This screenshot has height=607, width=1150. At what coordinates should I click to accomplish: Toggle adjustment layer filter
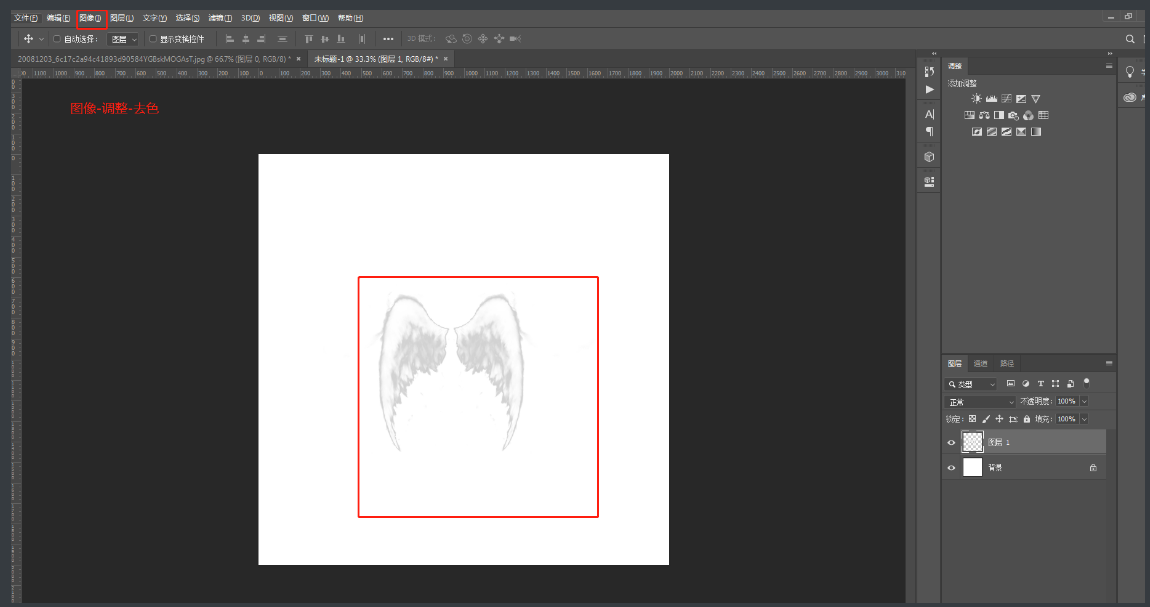click(x=1025, y=383)
